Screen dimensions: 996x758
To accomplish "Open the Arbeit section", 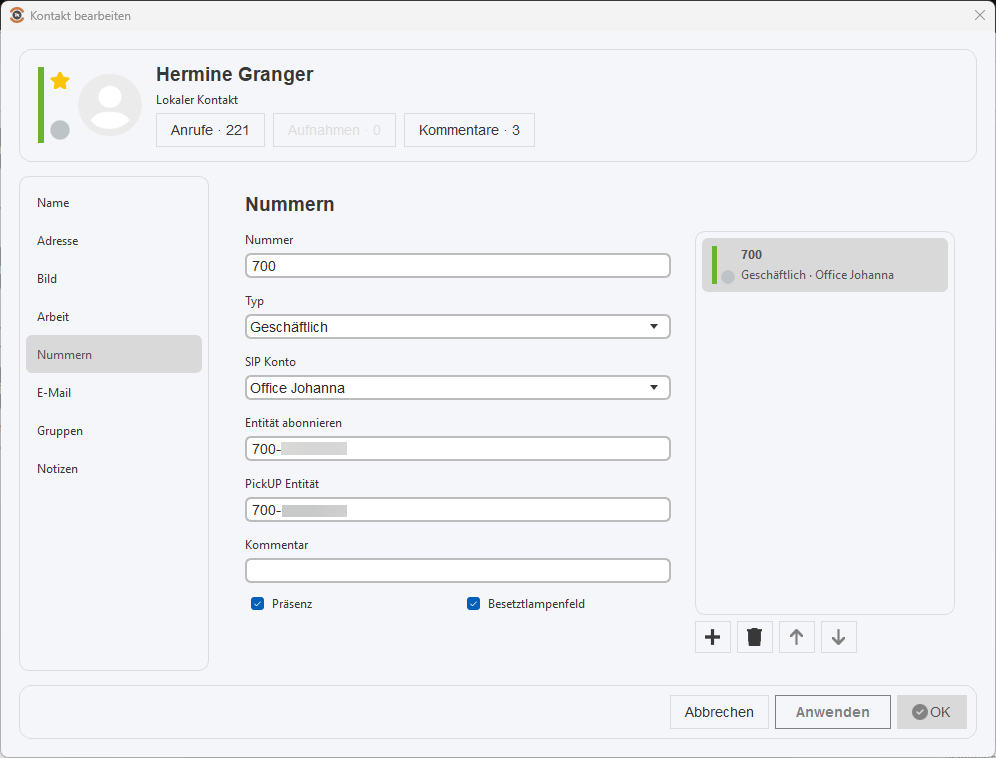I will pos(114,316).
